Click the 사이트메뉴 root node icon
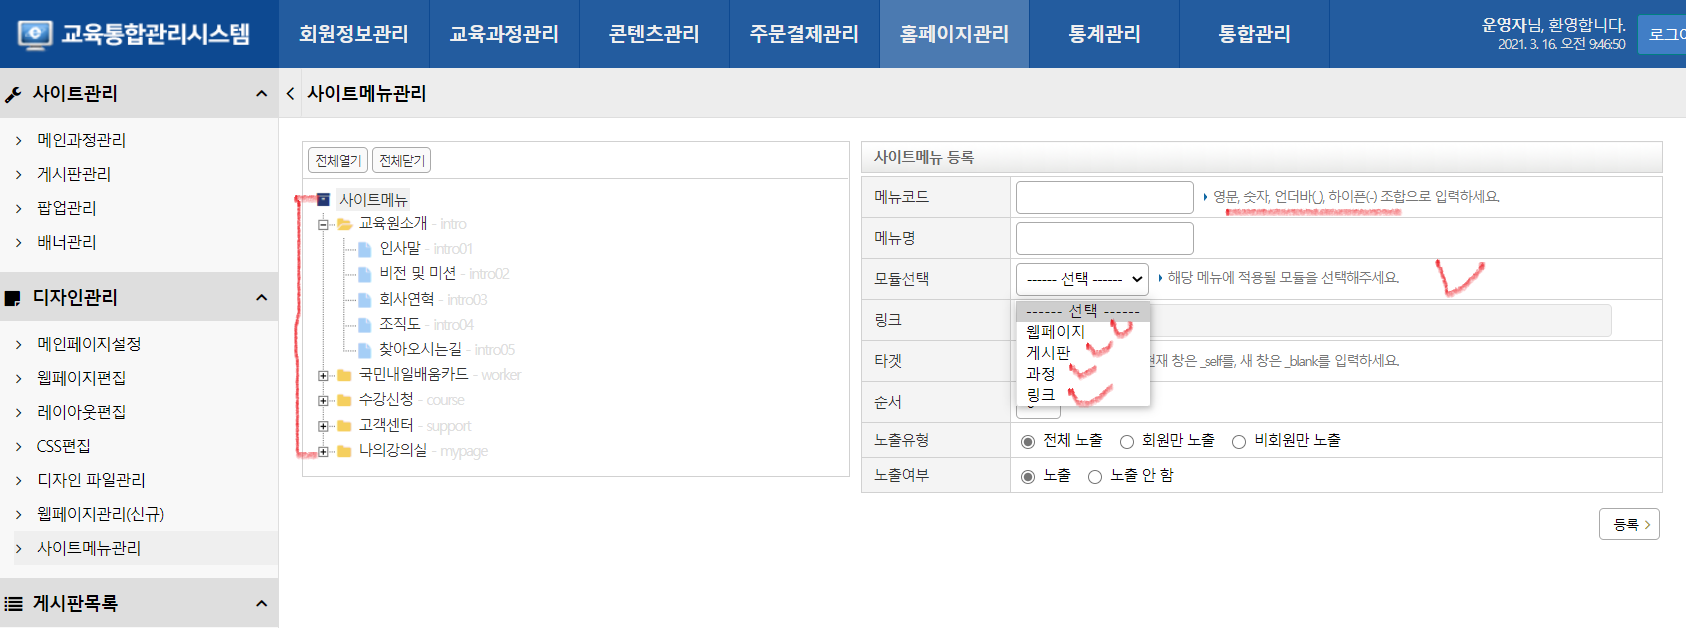 [323, 200]
